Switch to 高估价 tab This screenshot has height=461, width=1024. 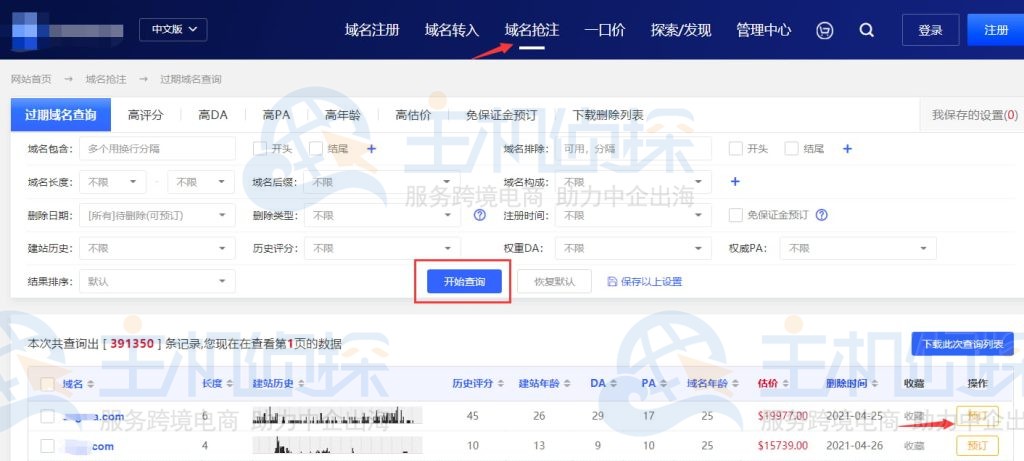pyautogui.click(x=413, y=115)
